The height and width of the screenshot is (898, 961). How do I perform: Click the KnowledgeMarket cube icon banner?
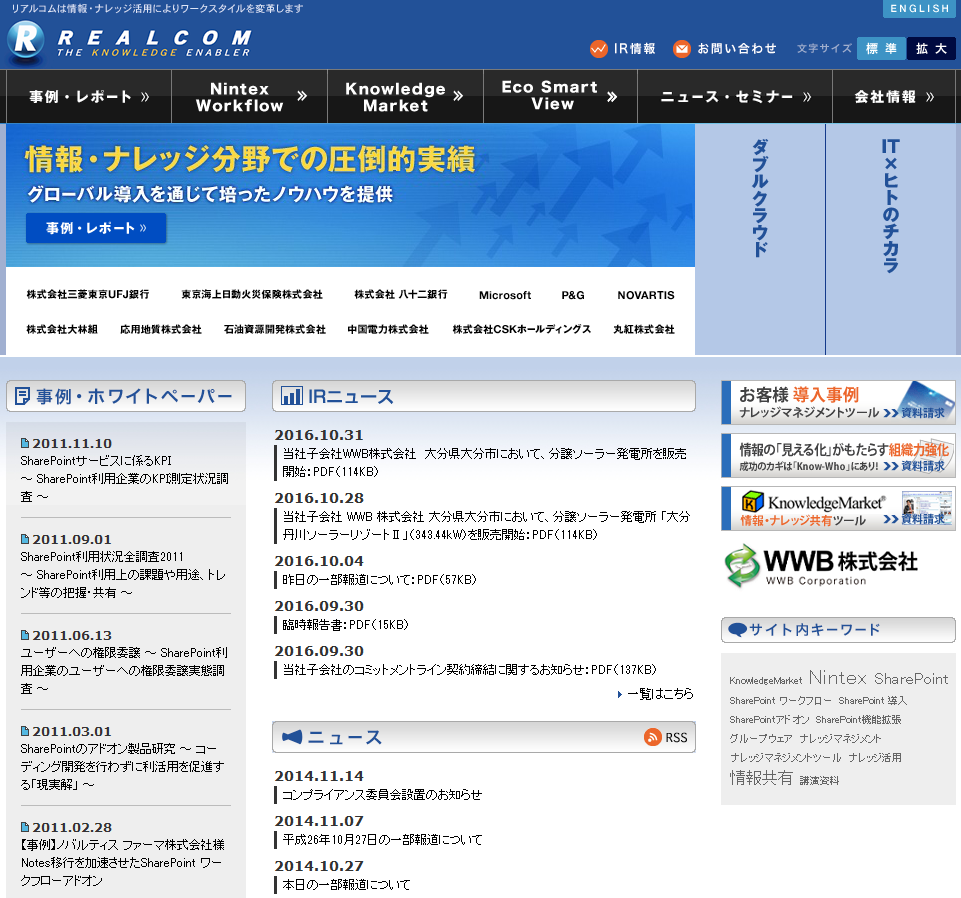point(838,509)
